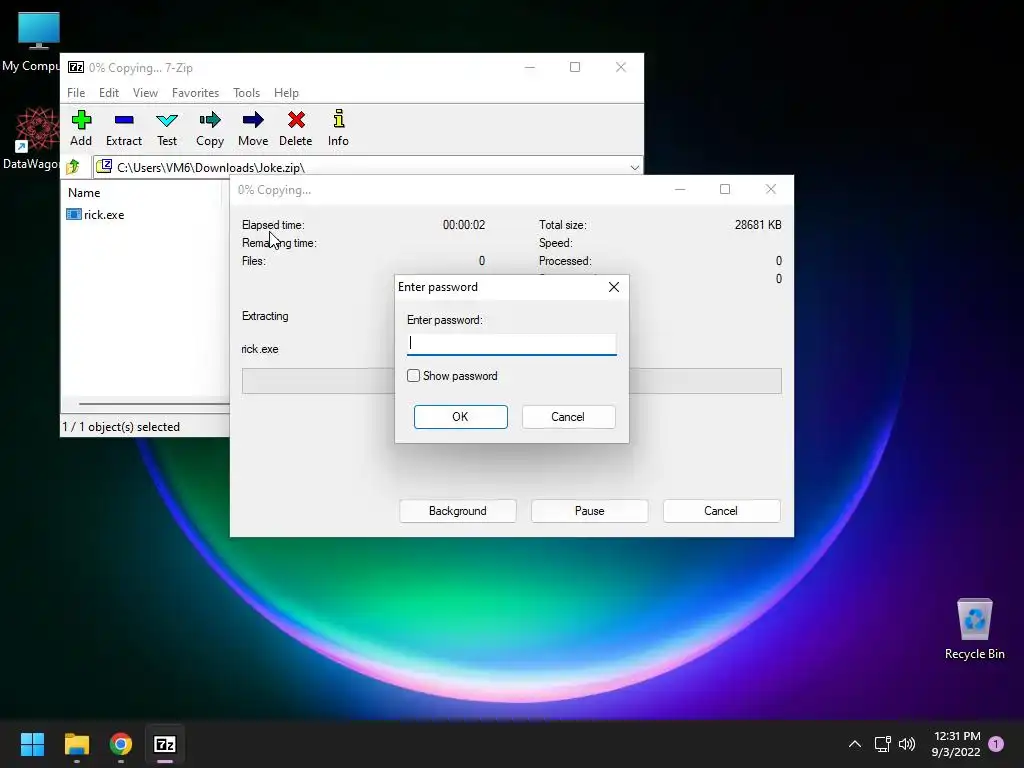Open the View menu
Screen dimensions: 1024x768
tap(145, 93)
